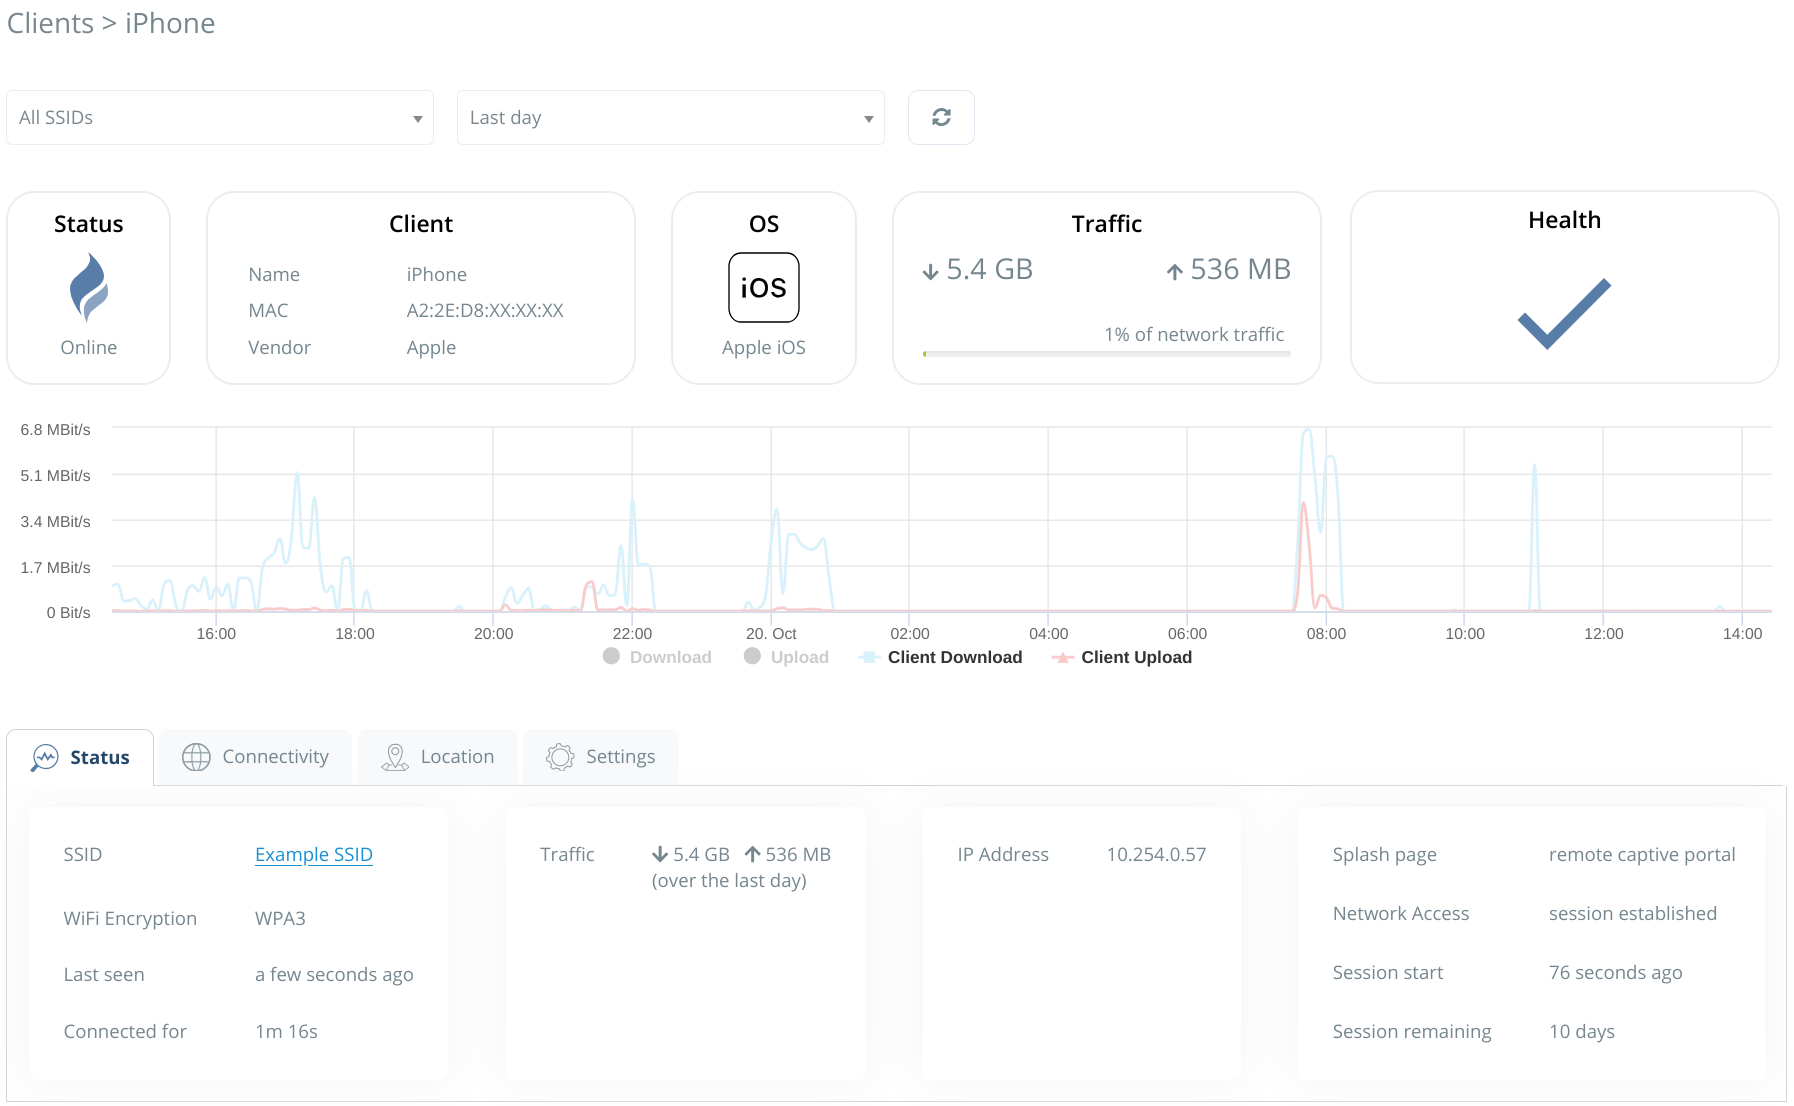Hide Client Download series in legend
Screen dimensions: 1794x1106
click(x=941, y=657)
